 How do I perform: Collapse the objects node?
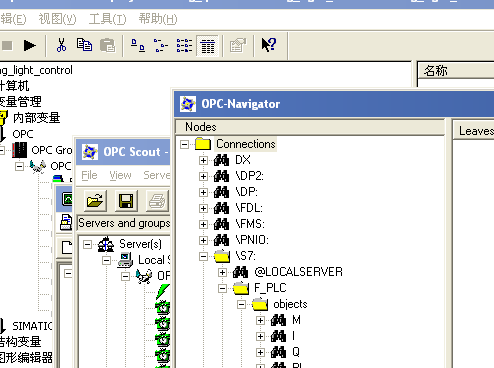241,304
